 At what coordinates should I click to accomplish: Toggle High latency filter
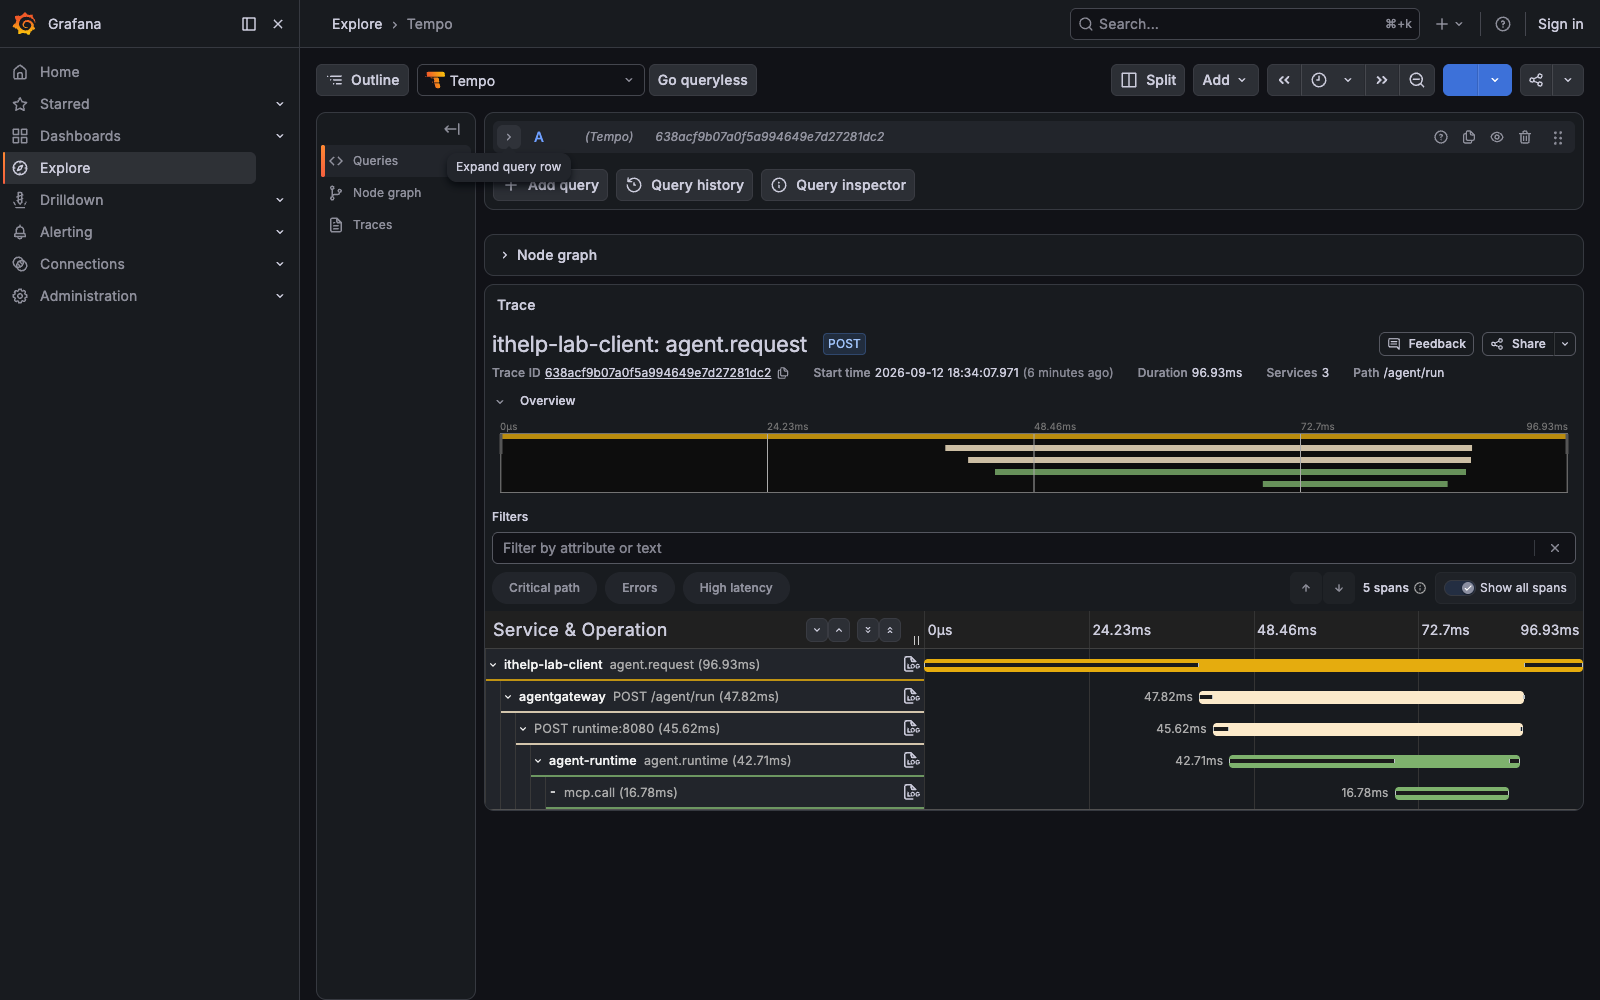[x=736, y=588]
